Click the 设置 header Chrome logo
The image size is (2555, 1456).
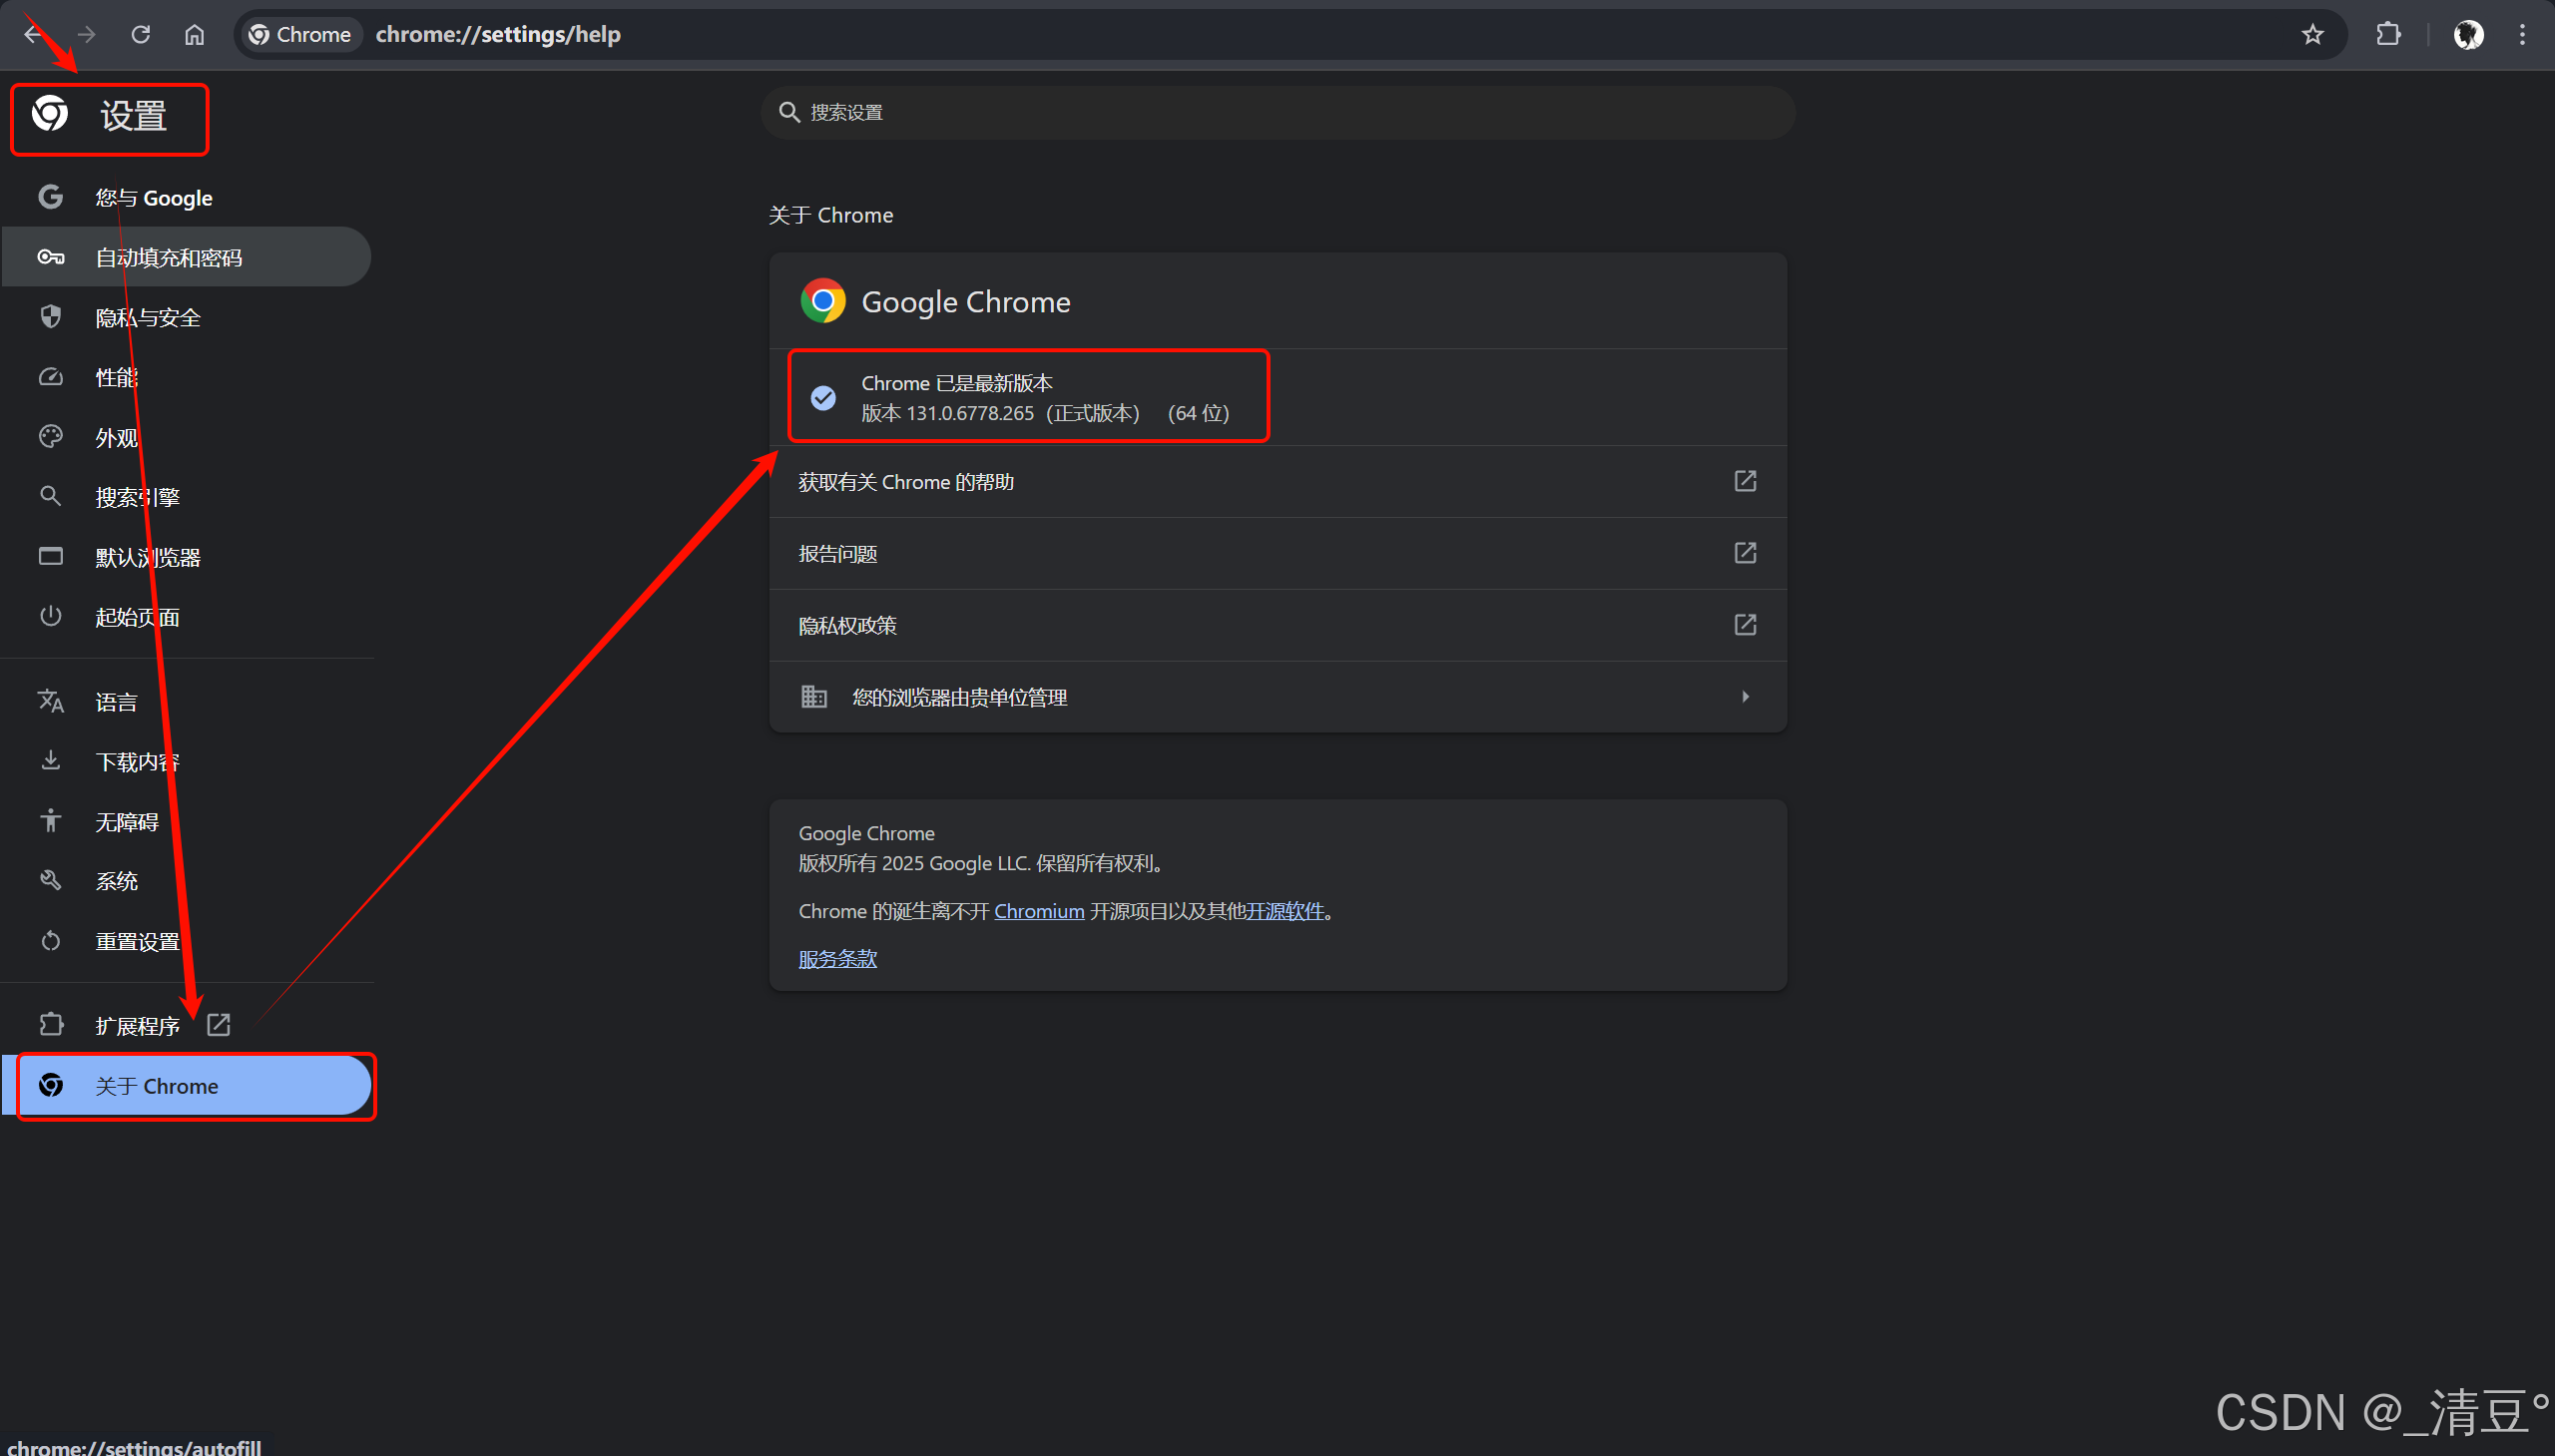(x=50, y=114)
